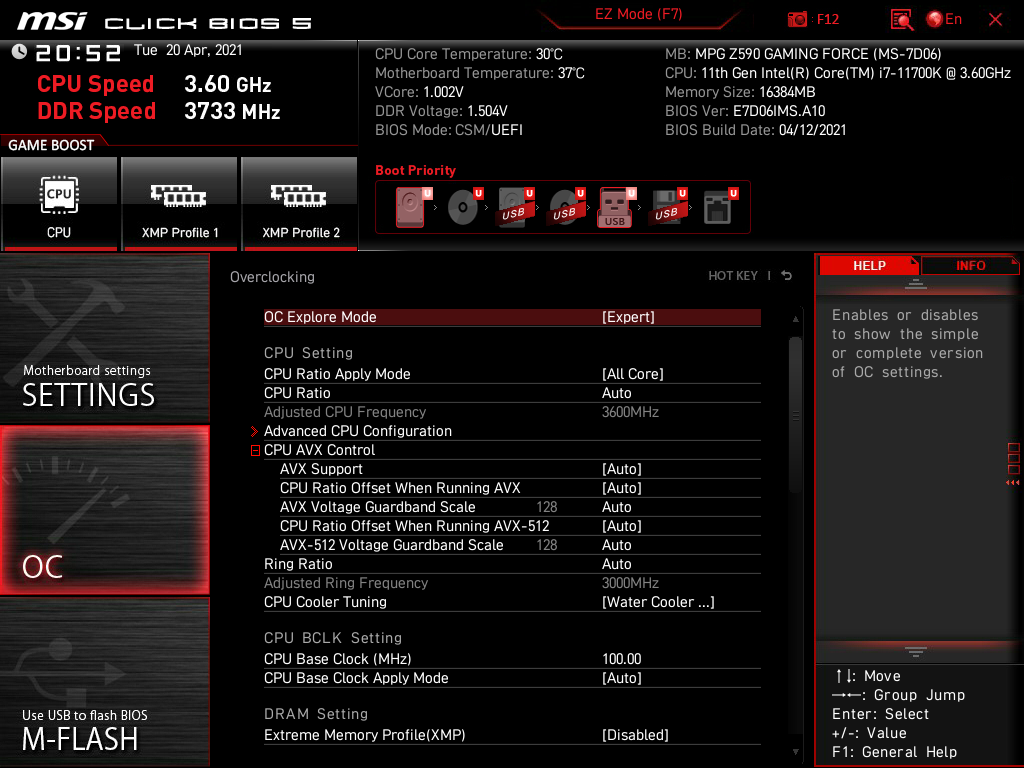
Task: Change CPU Base Clock Apply Mode [Auto]
Action: tap(512, 678)
